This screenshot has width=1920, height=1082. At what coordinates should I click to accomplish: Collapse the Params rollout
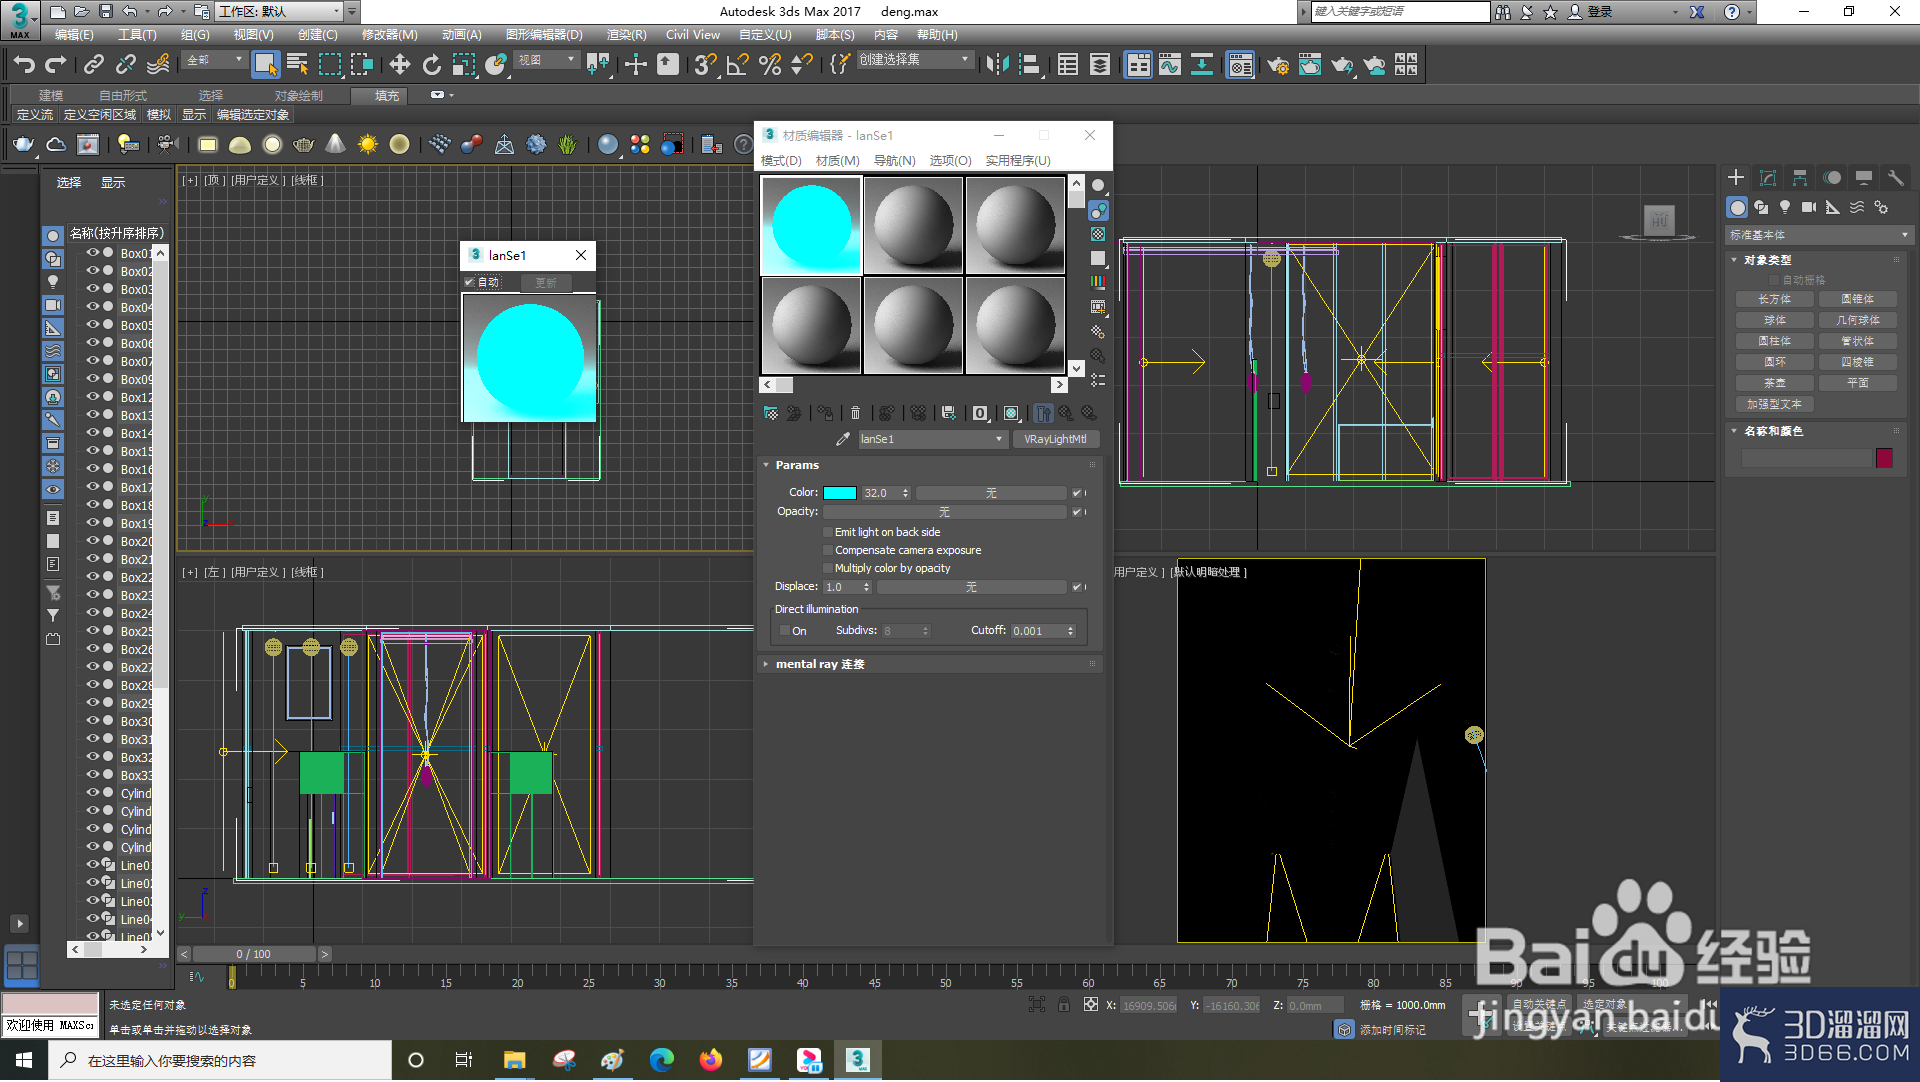pyautogui.click(x=796, y=465)
